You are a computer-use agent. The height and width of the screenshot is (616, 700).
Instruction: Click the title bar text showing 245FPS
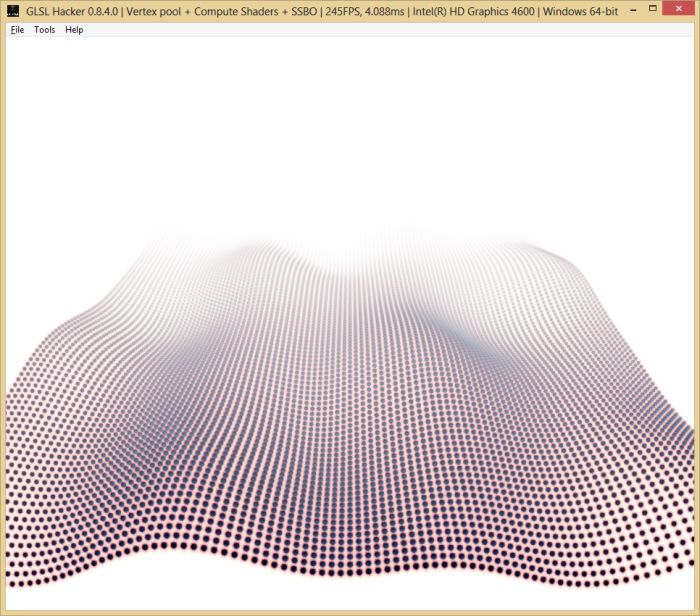point(342,11)
